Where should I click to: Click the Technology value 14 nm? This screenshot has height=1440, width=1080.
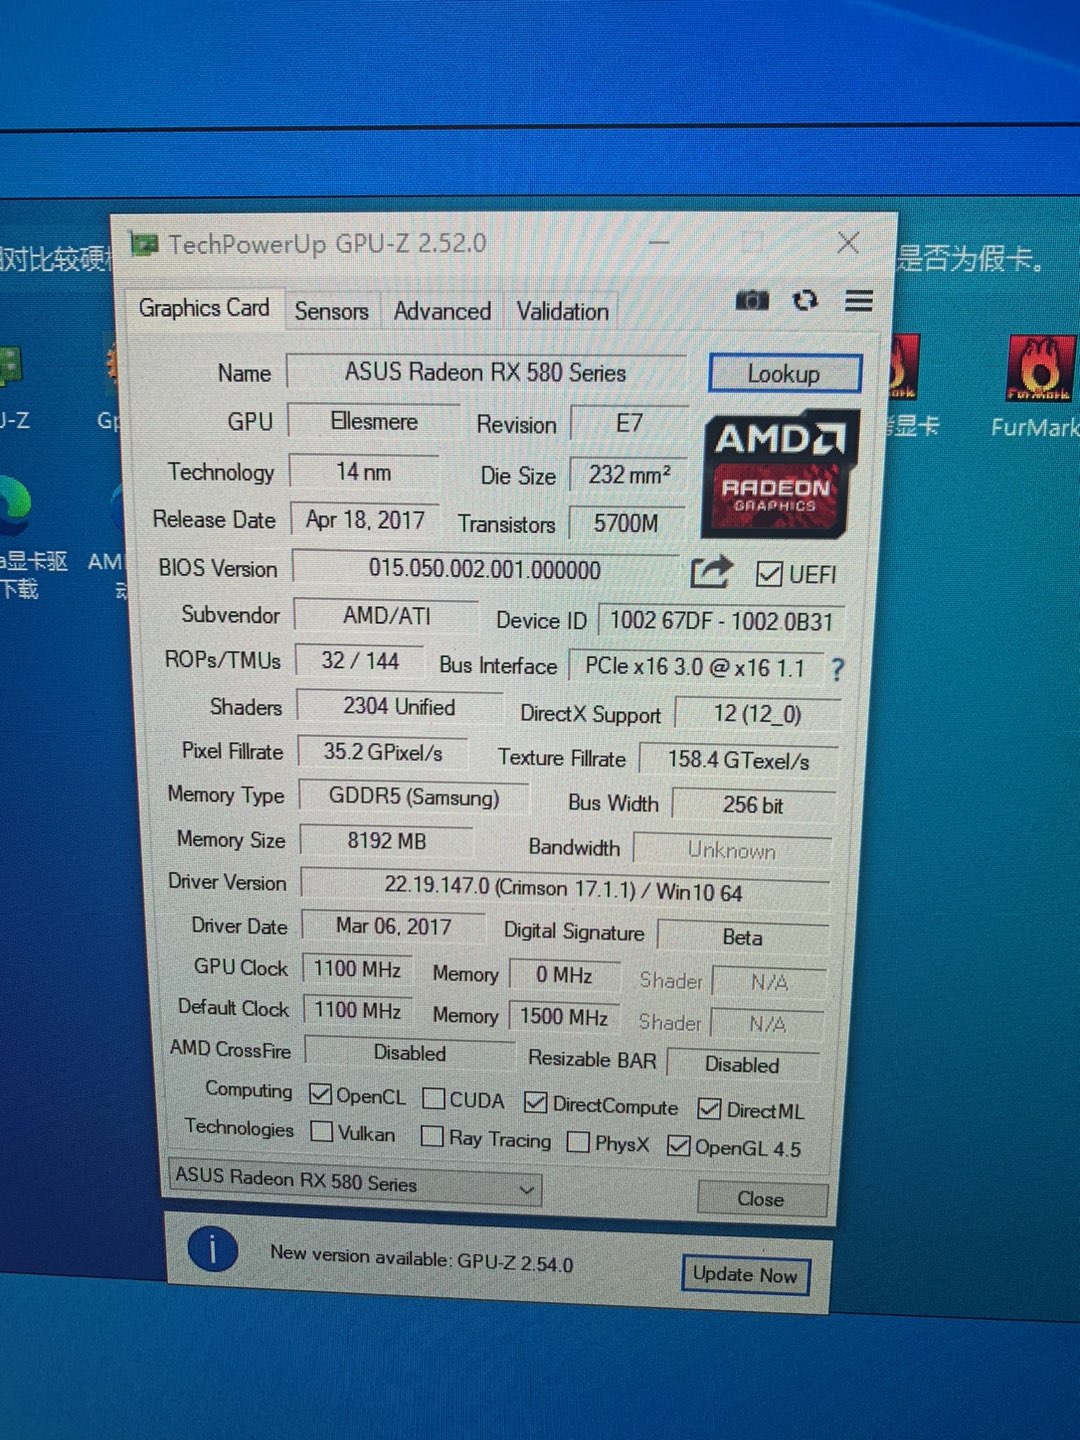[364, 472]
